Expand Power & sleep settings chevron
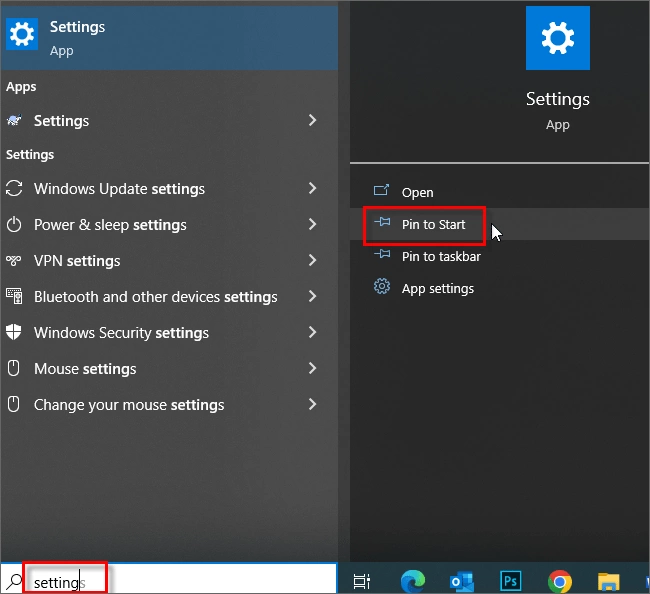This screenshot has width=650, height=594. click(312, 224)
